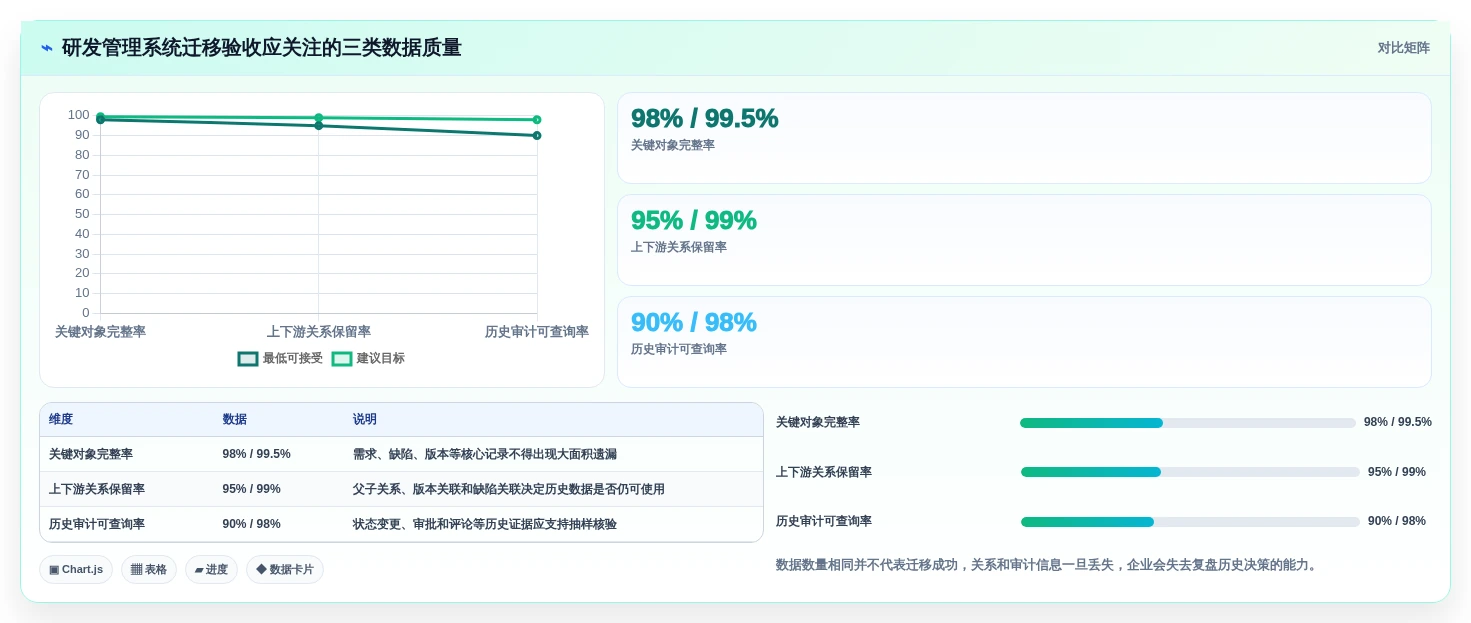Click the 最低可接受 data point at 上下游关系保留率
Viewport: 1471px width, 623px height.
319,125
